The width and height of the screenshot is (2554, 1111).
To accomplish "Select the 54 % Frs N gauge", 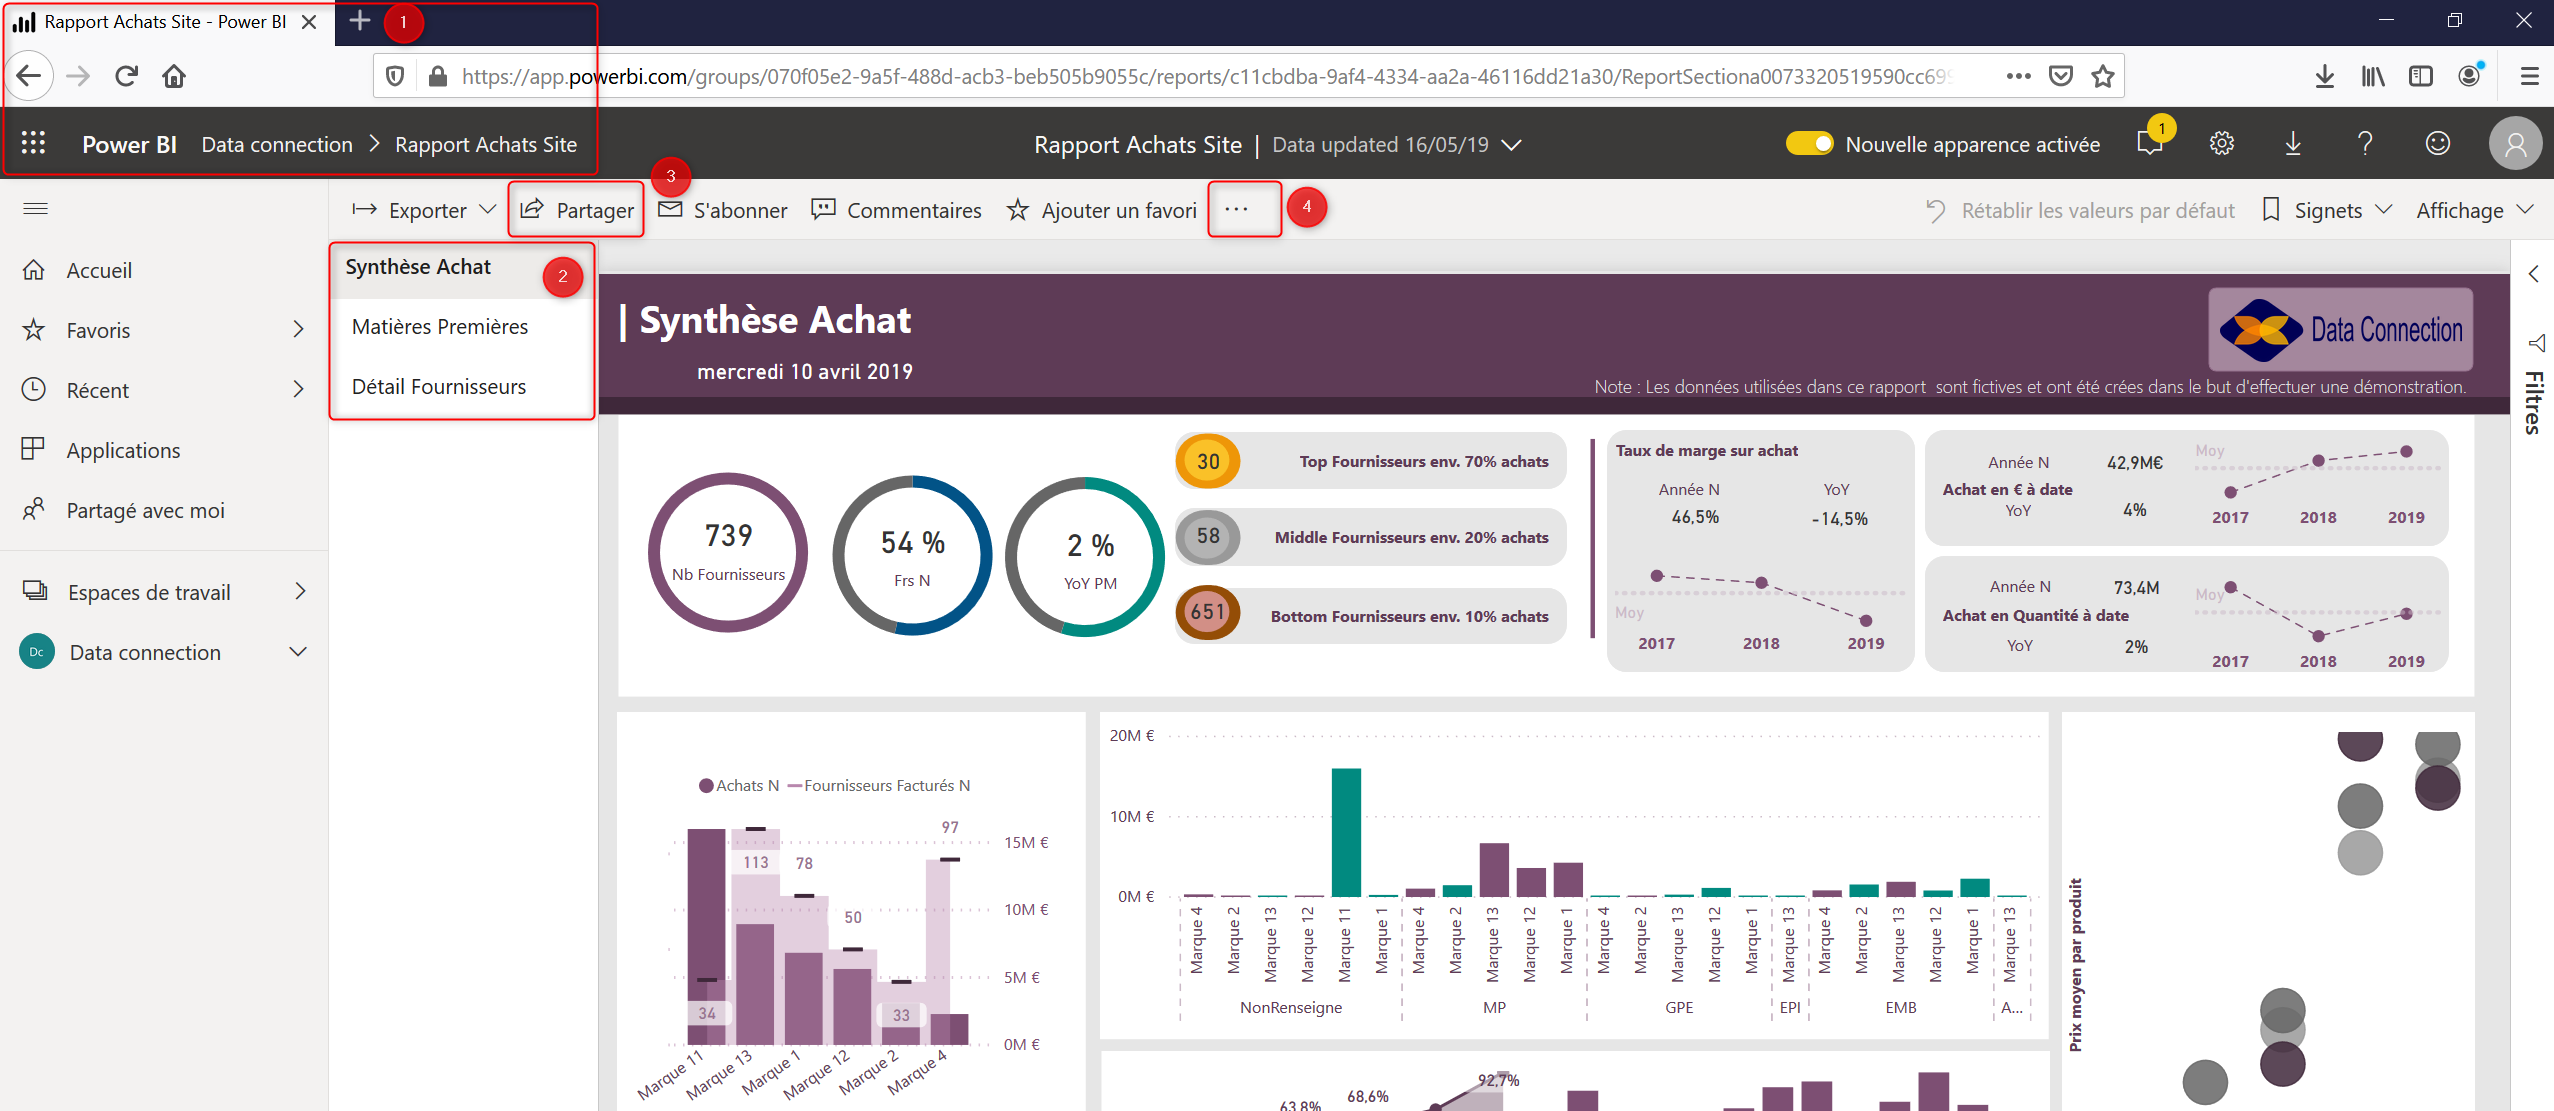I will (x=912, y=555).
